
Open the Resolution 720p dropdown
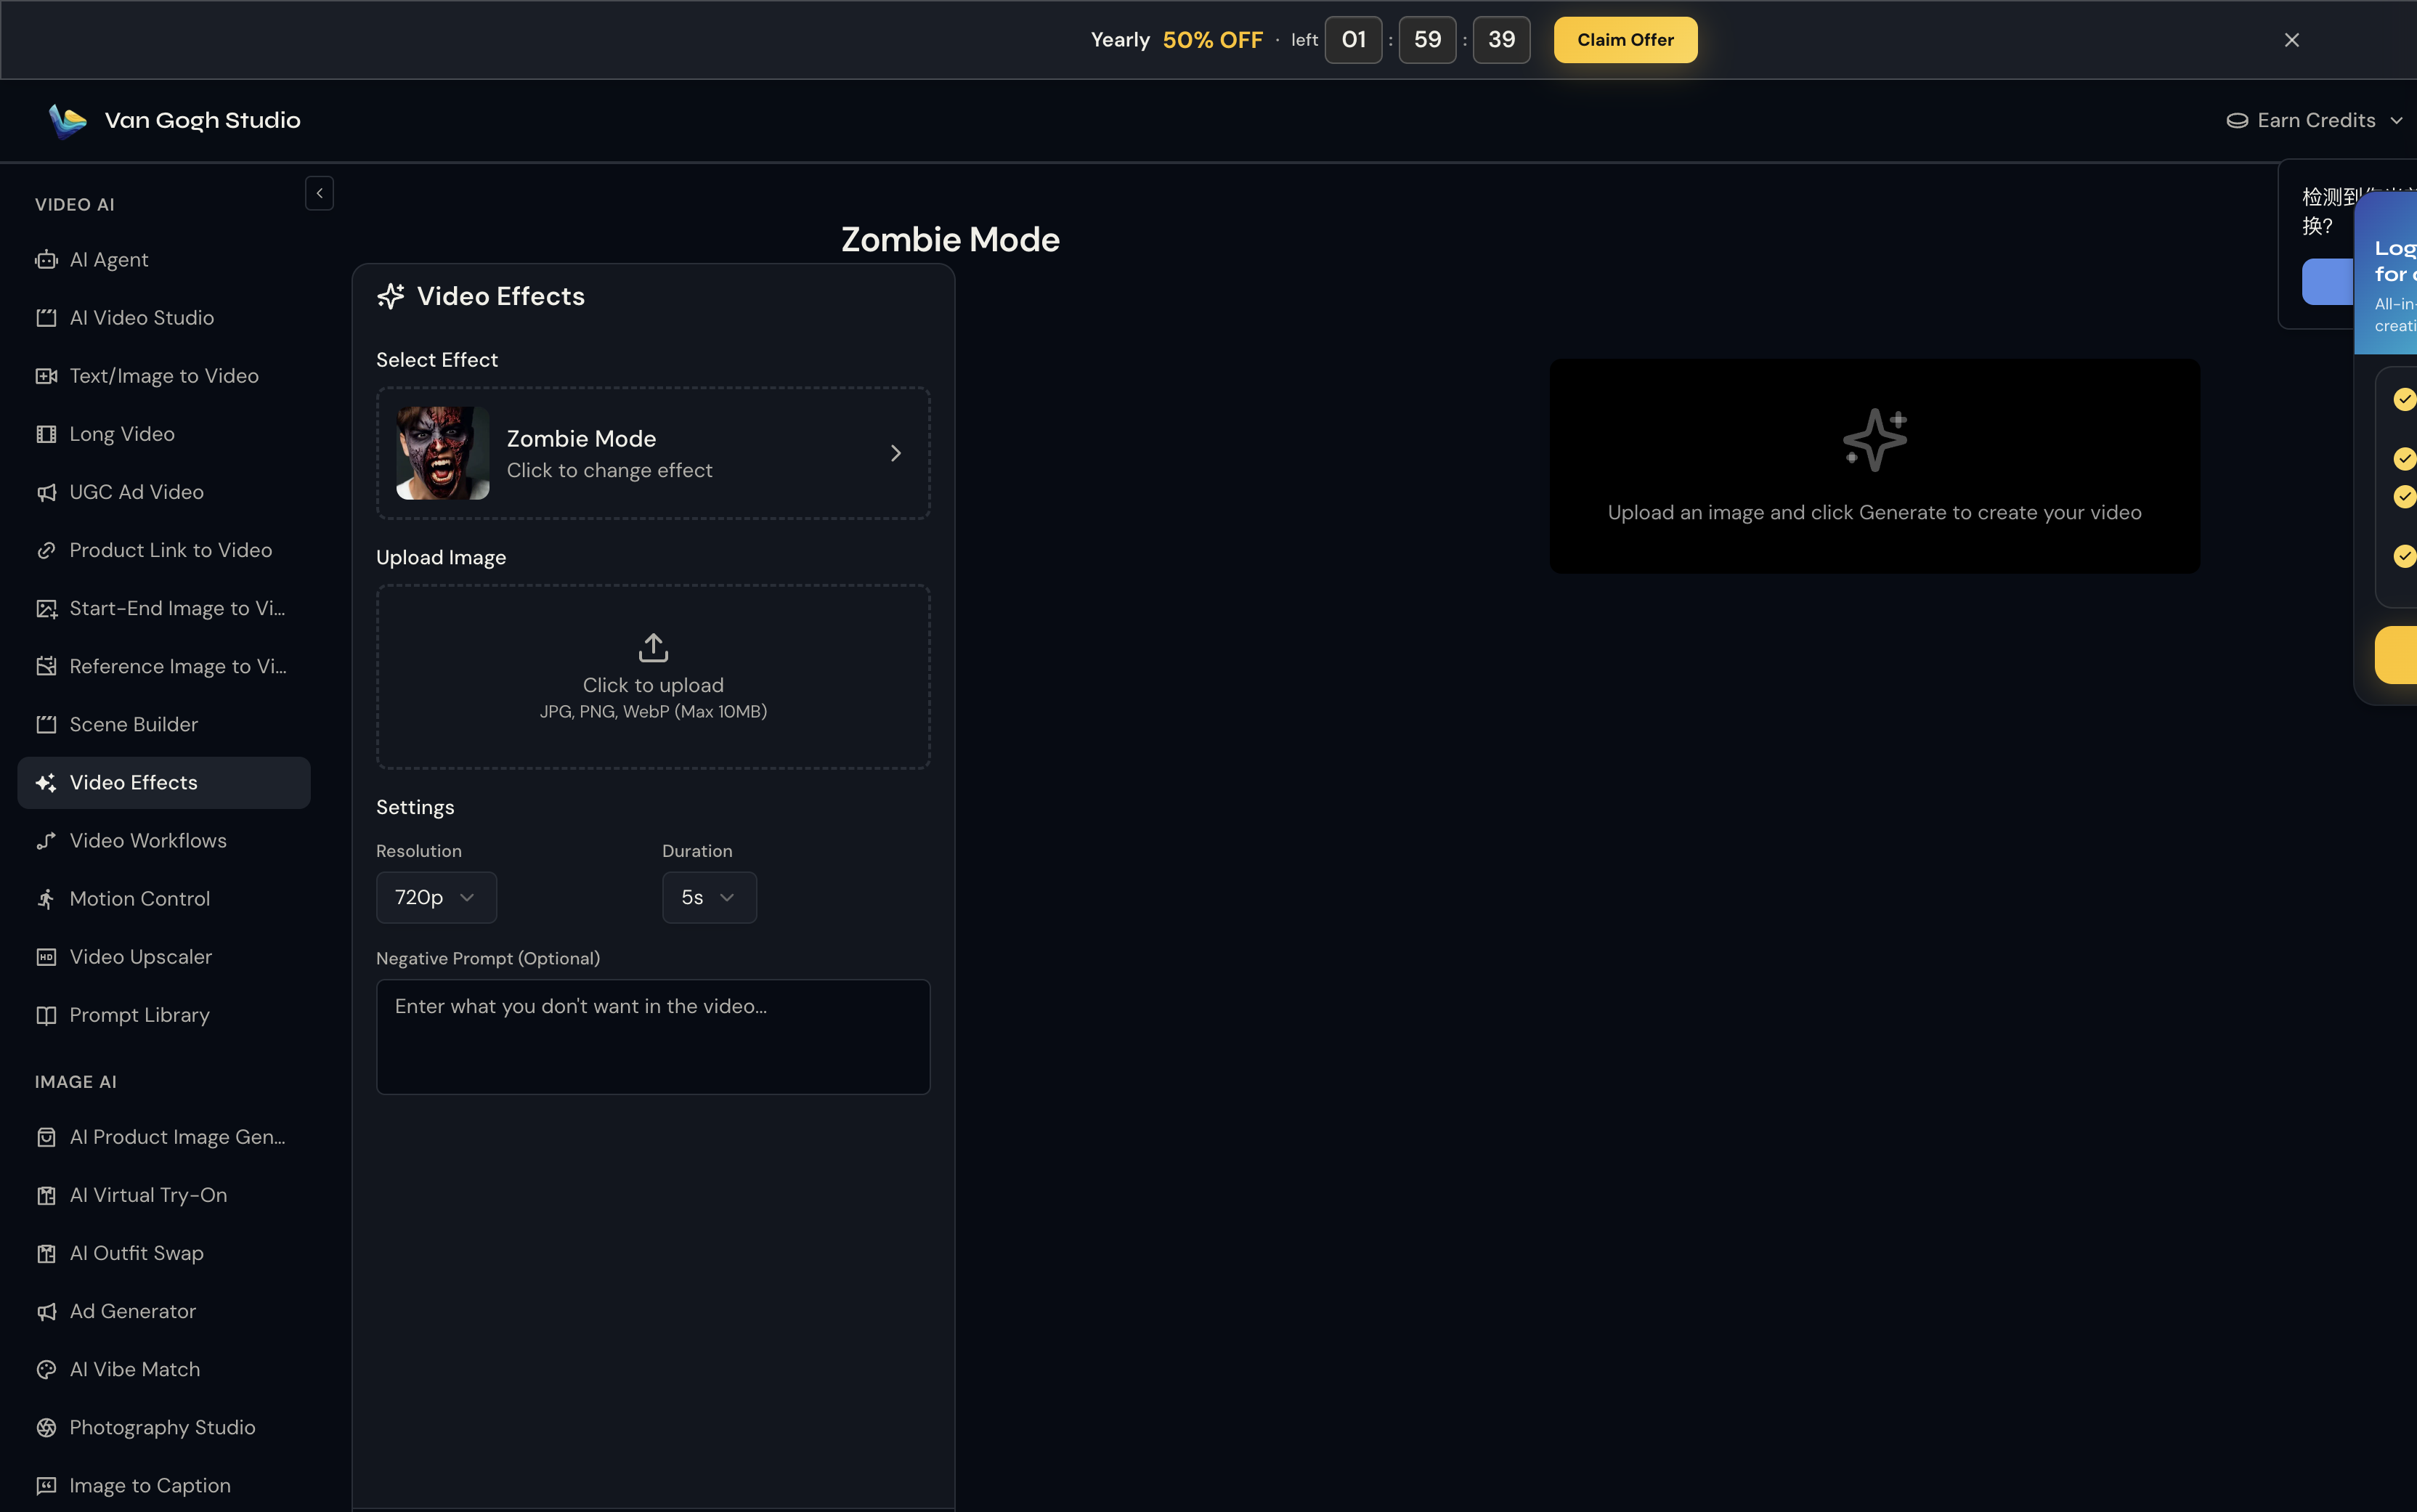point(436,897)
